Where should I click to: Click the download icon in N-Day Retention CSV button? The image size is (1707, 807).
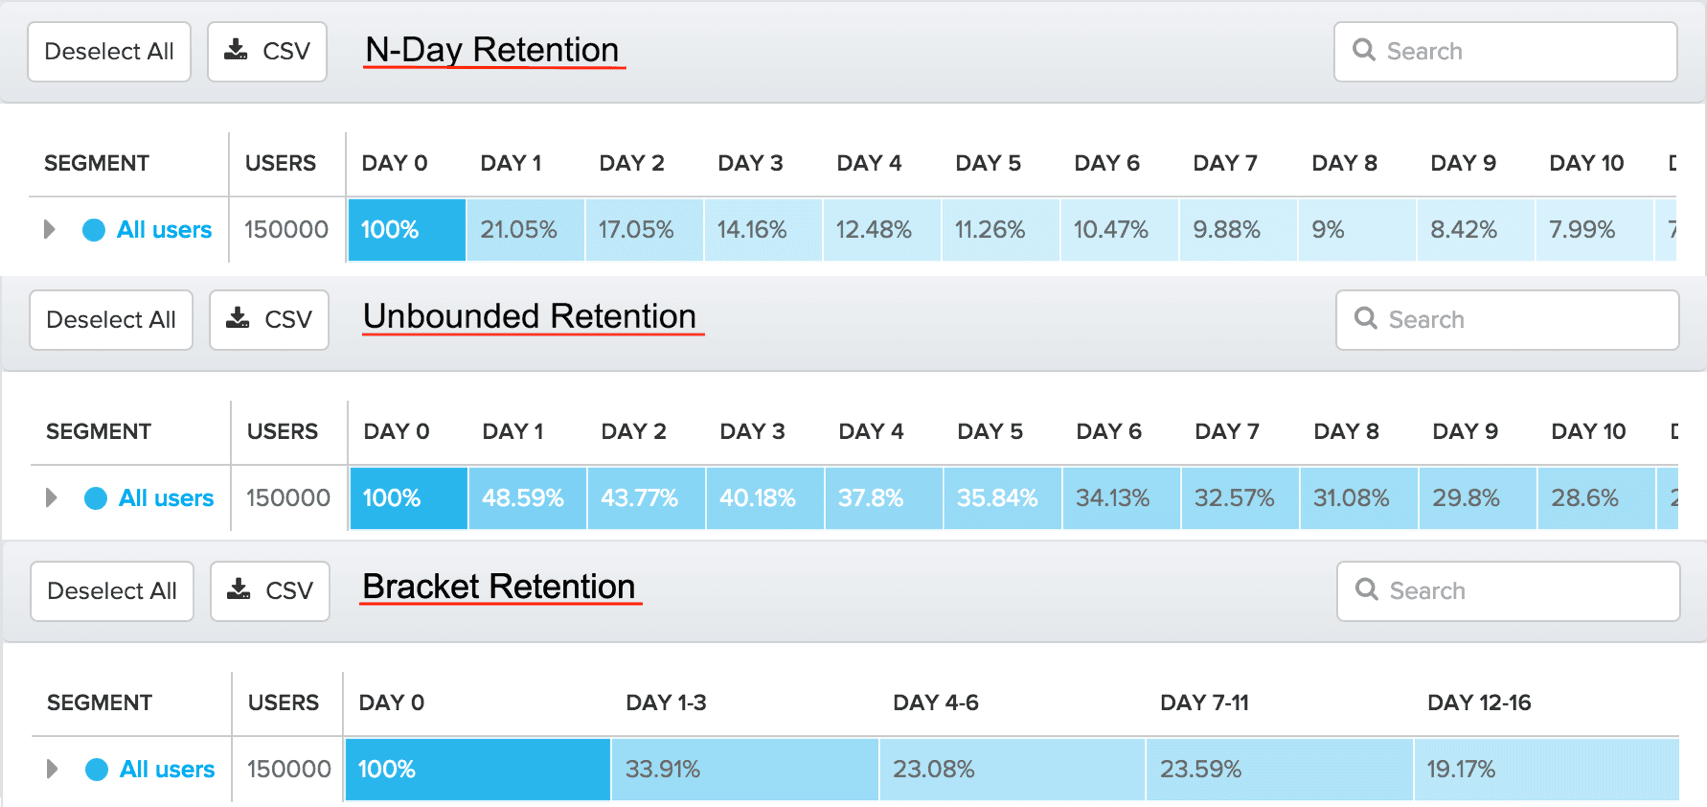pos(236,50)
